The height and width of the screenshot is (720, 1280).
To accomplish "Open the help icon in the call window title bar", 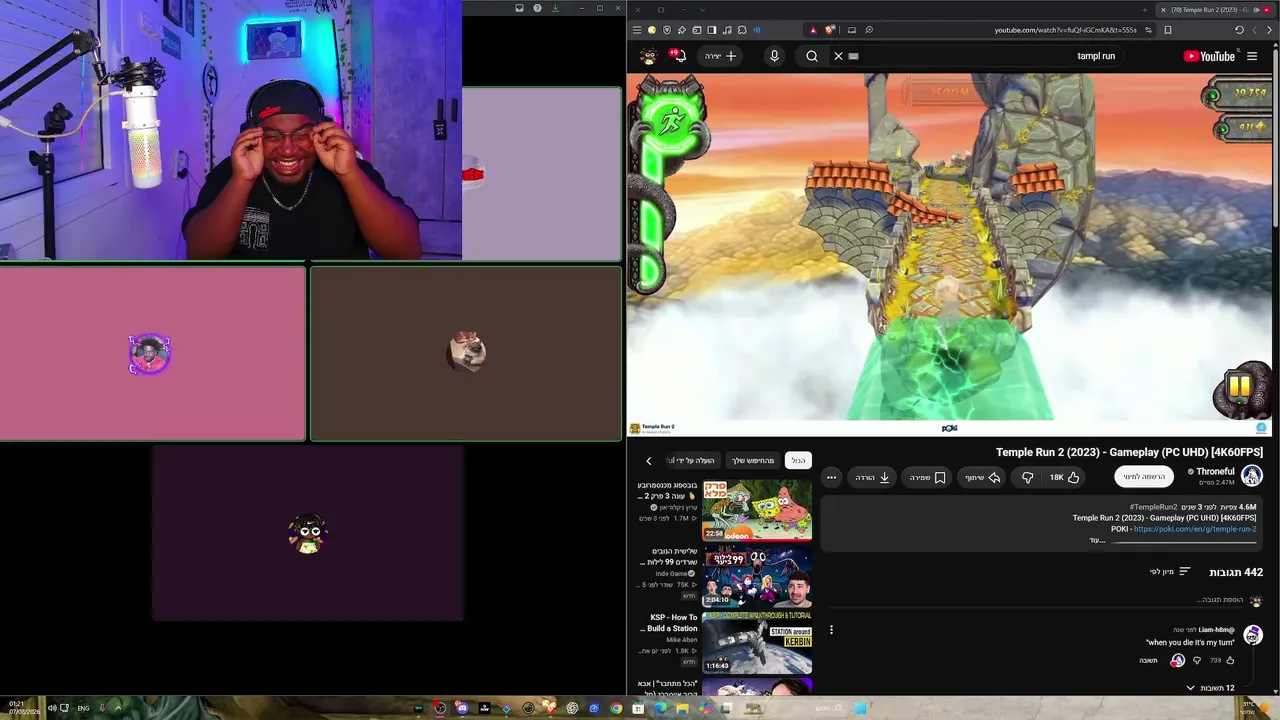I will 537,8.
